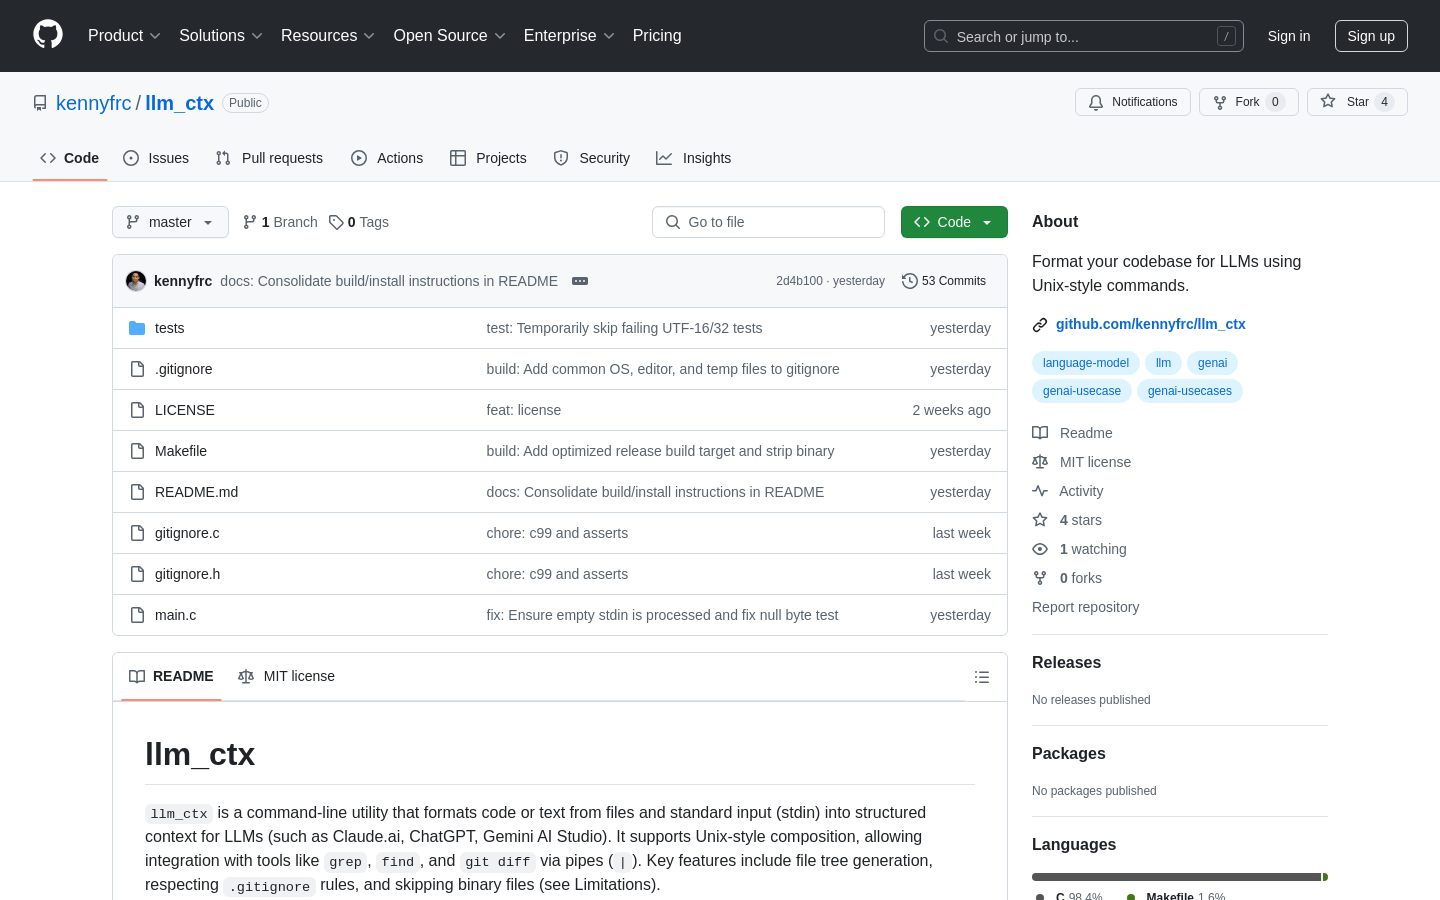This screenshot has height=900, width=1440.
Task: Open the kennyfrc owner profile link
Action: [x=93, y=103]
